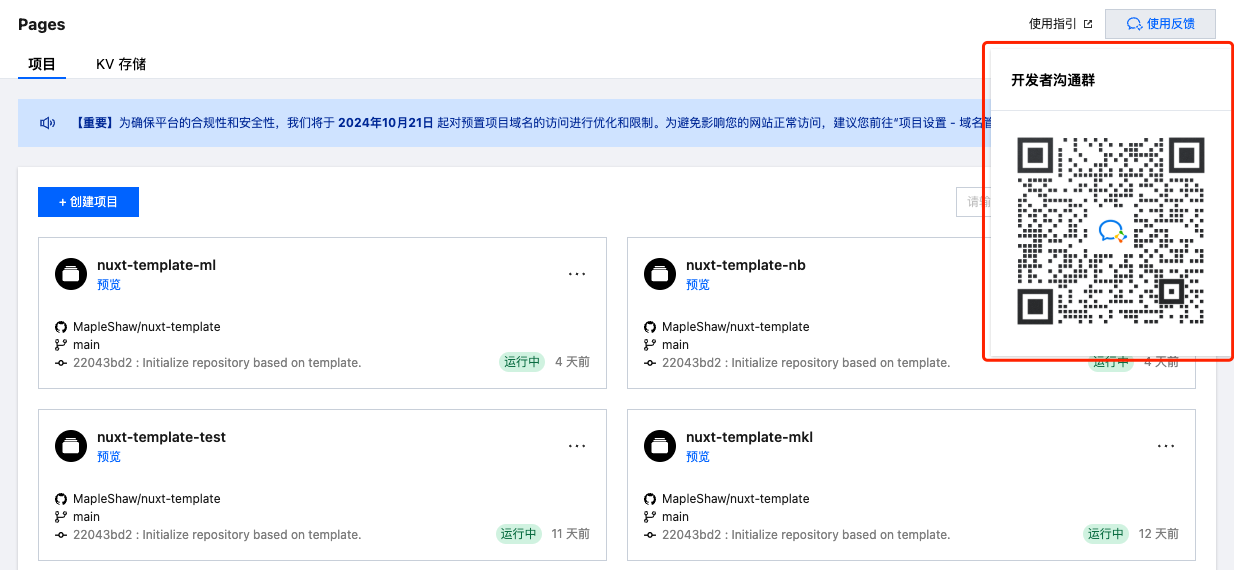This screenshot has height=570, width=1234.
Task: Switch to the 项目 tab
Action: [x=42, y=64]
